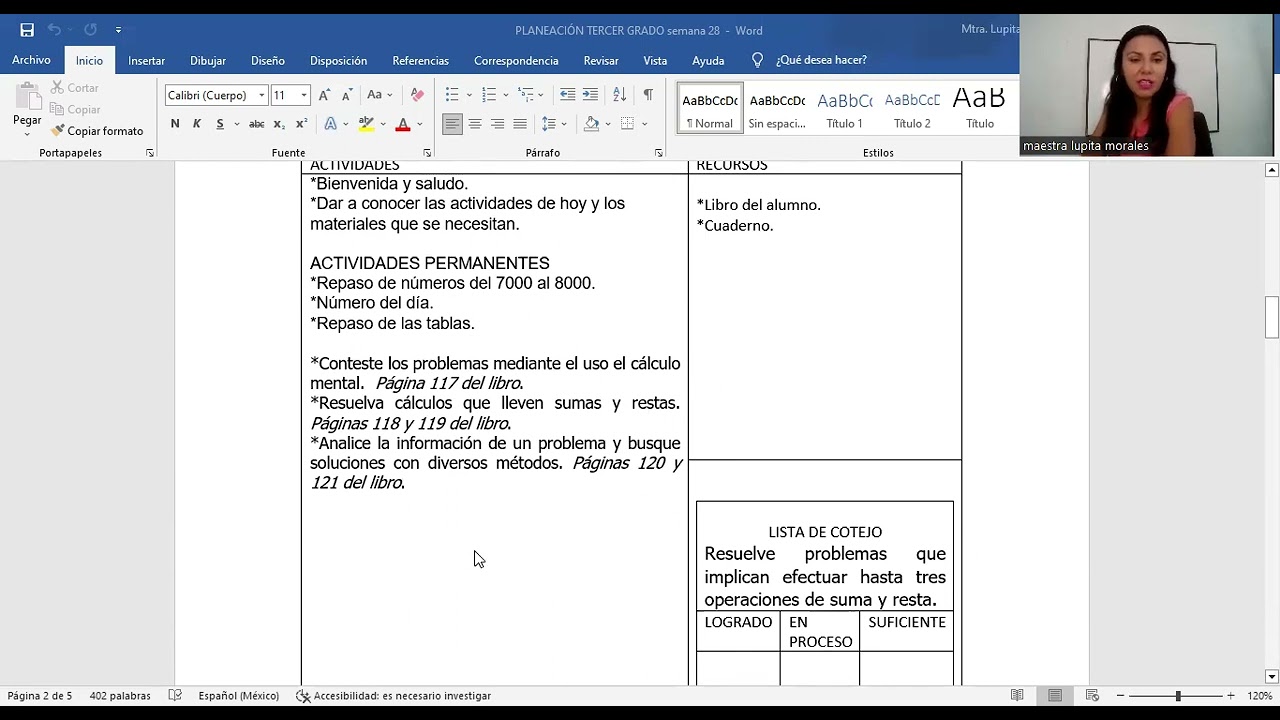
Task: Click the zoom slider handle
Action: 1178,695
